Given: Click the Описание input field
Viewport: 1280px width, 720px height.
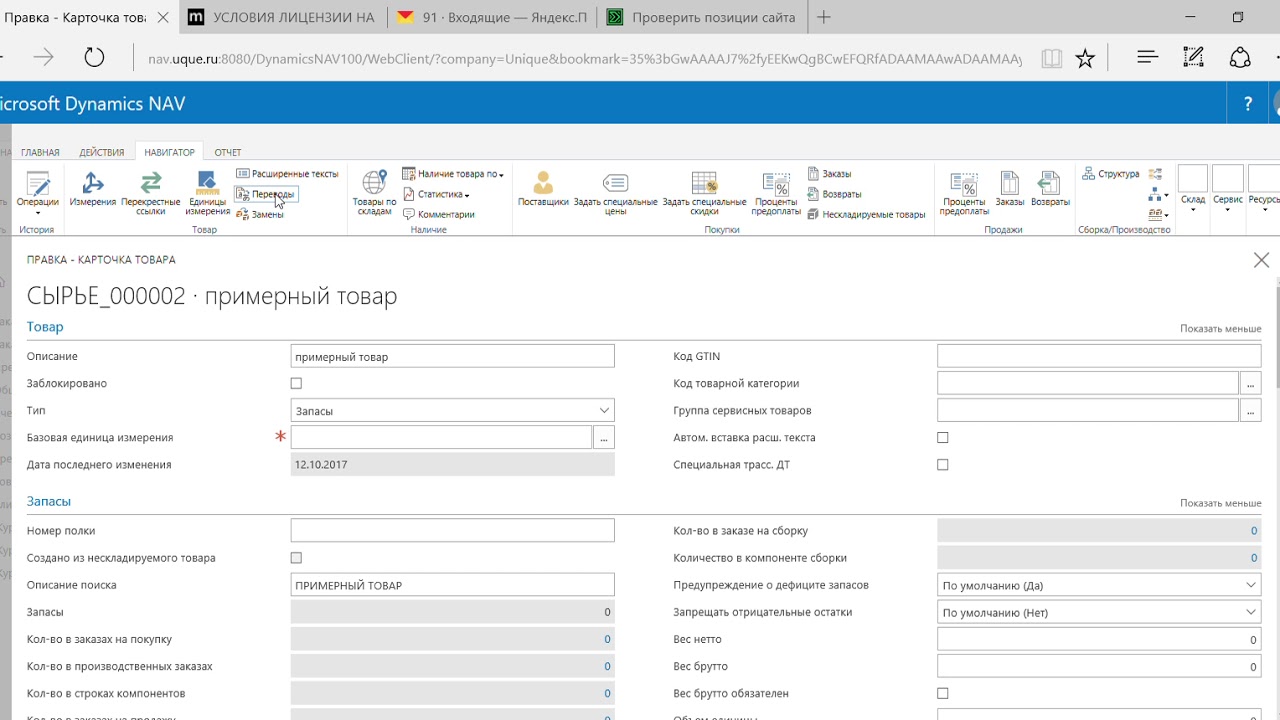Looking at the screenshot, I should (452, 356).
